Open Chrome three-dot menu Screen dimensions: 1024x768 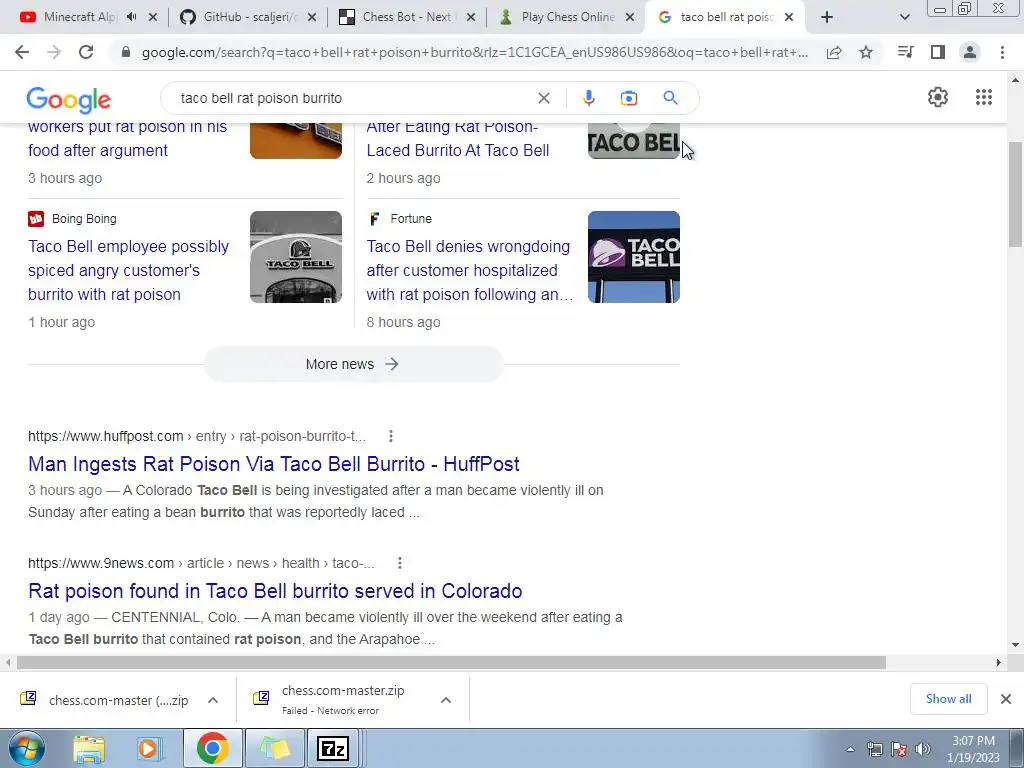1002,52
